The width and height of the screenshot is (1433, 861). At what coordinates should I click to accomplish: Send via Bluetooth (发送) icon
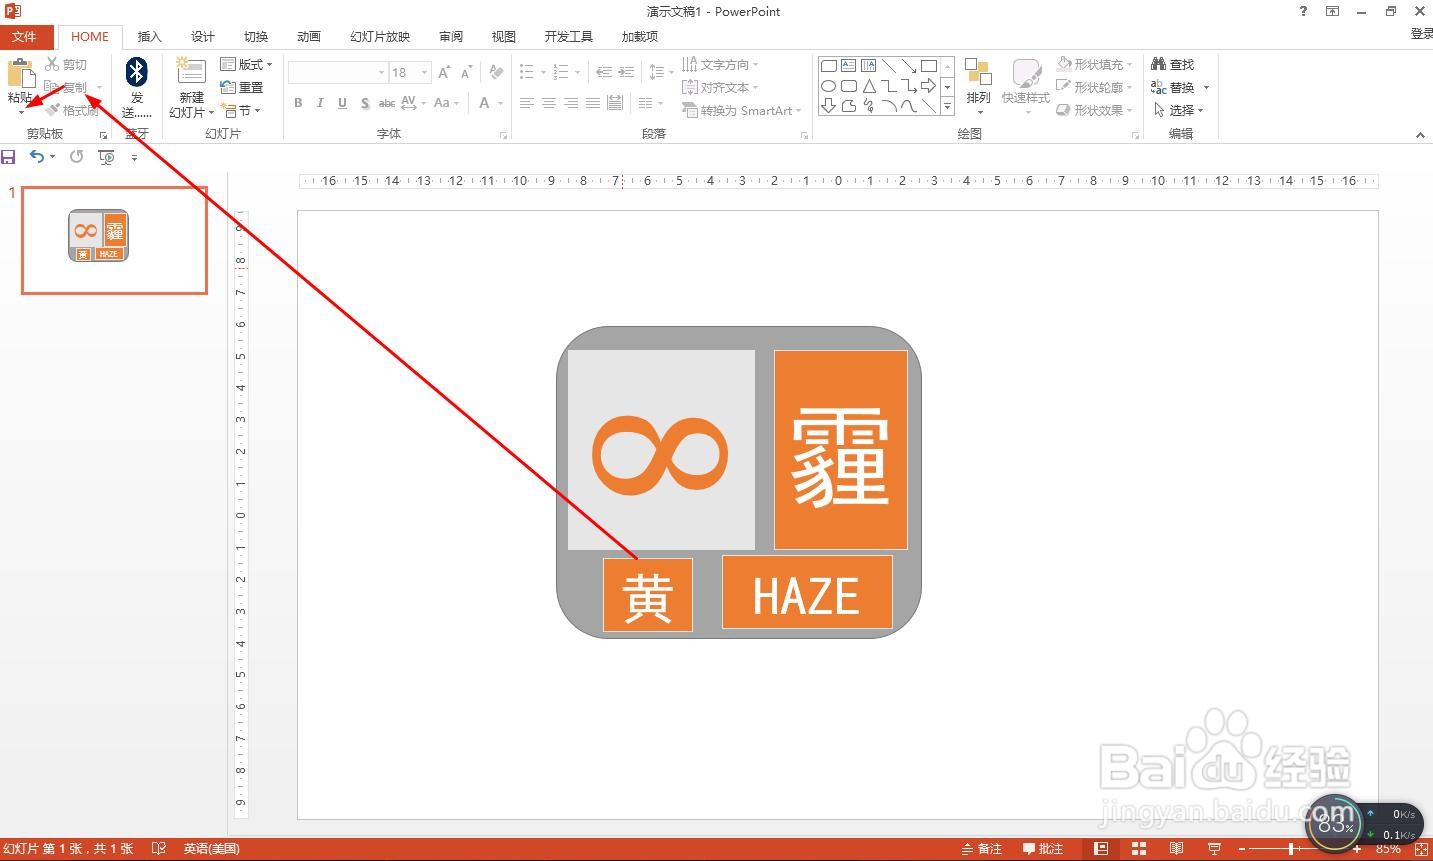pyautogui.click(x=137, y=72)
